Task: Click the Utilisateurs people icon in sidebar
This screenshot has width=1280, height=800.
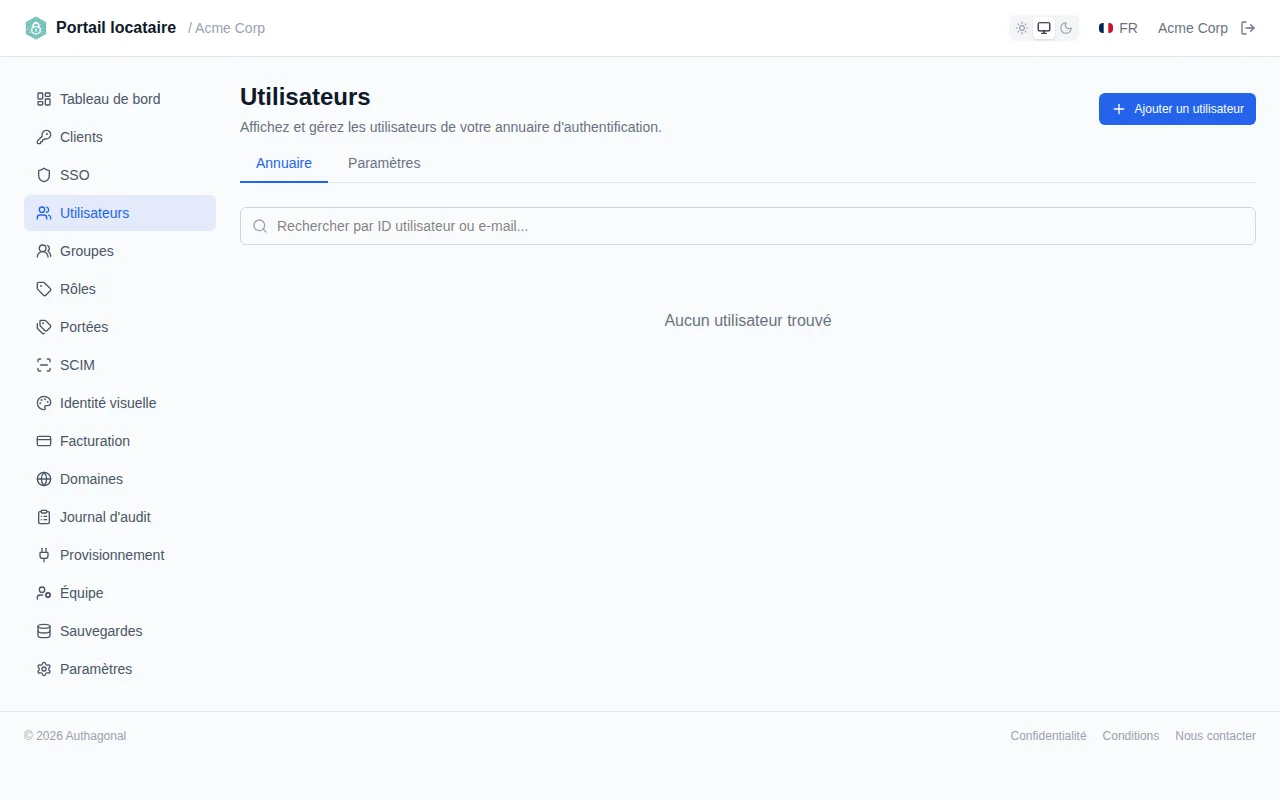Action: point(44,213)
